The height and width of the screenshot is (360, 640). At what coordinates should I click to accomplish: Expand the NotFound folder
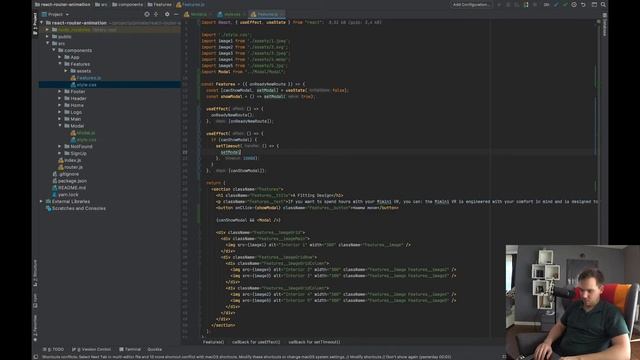click(x=60, y=147)
